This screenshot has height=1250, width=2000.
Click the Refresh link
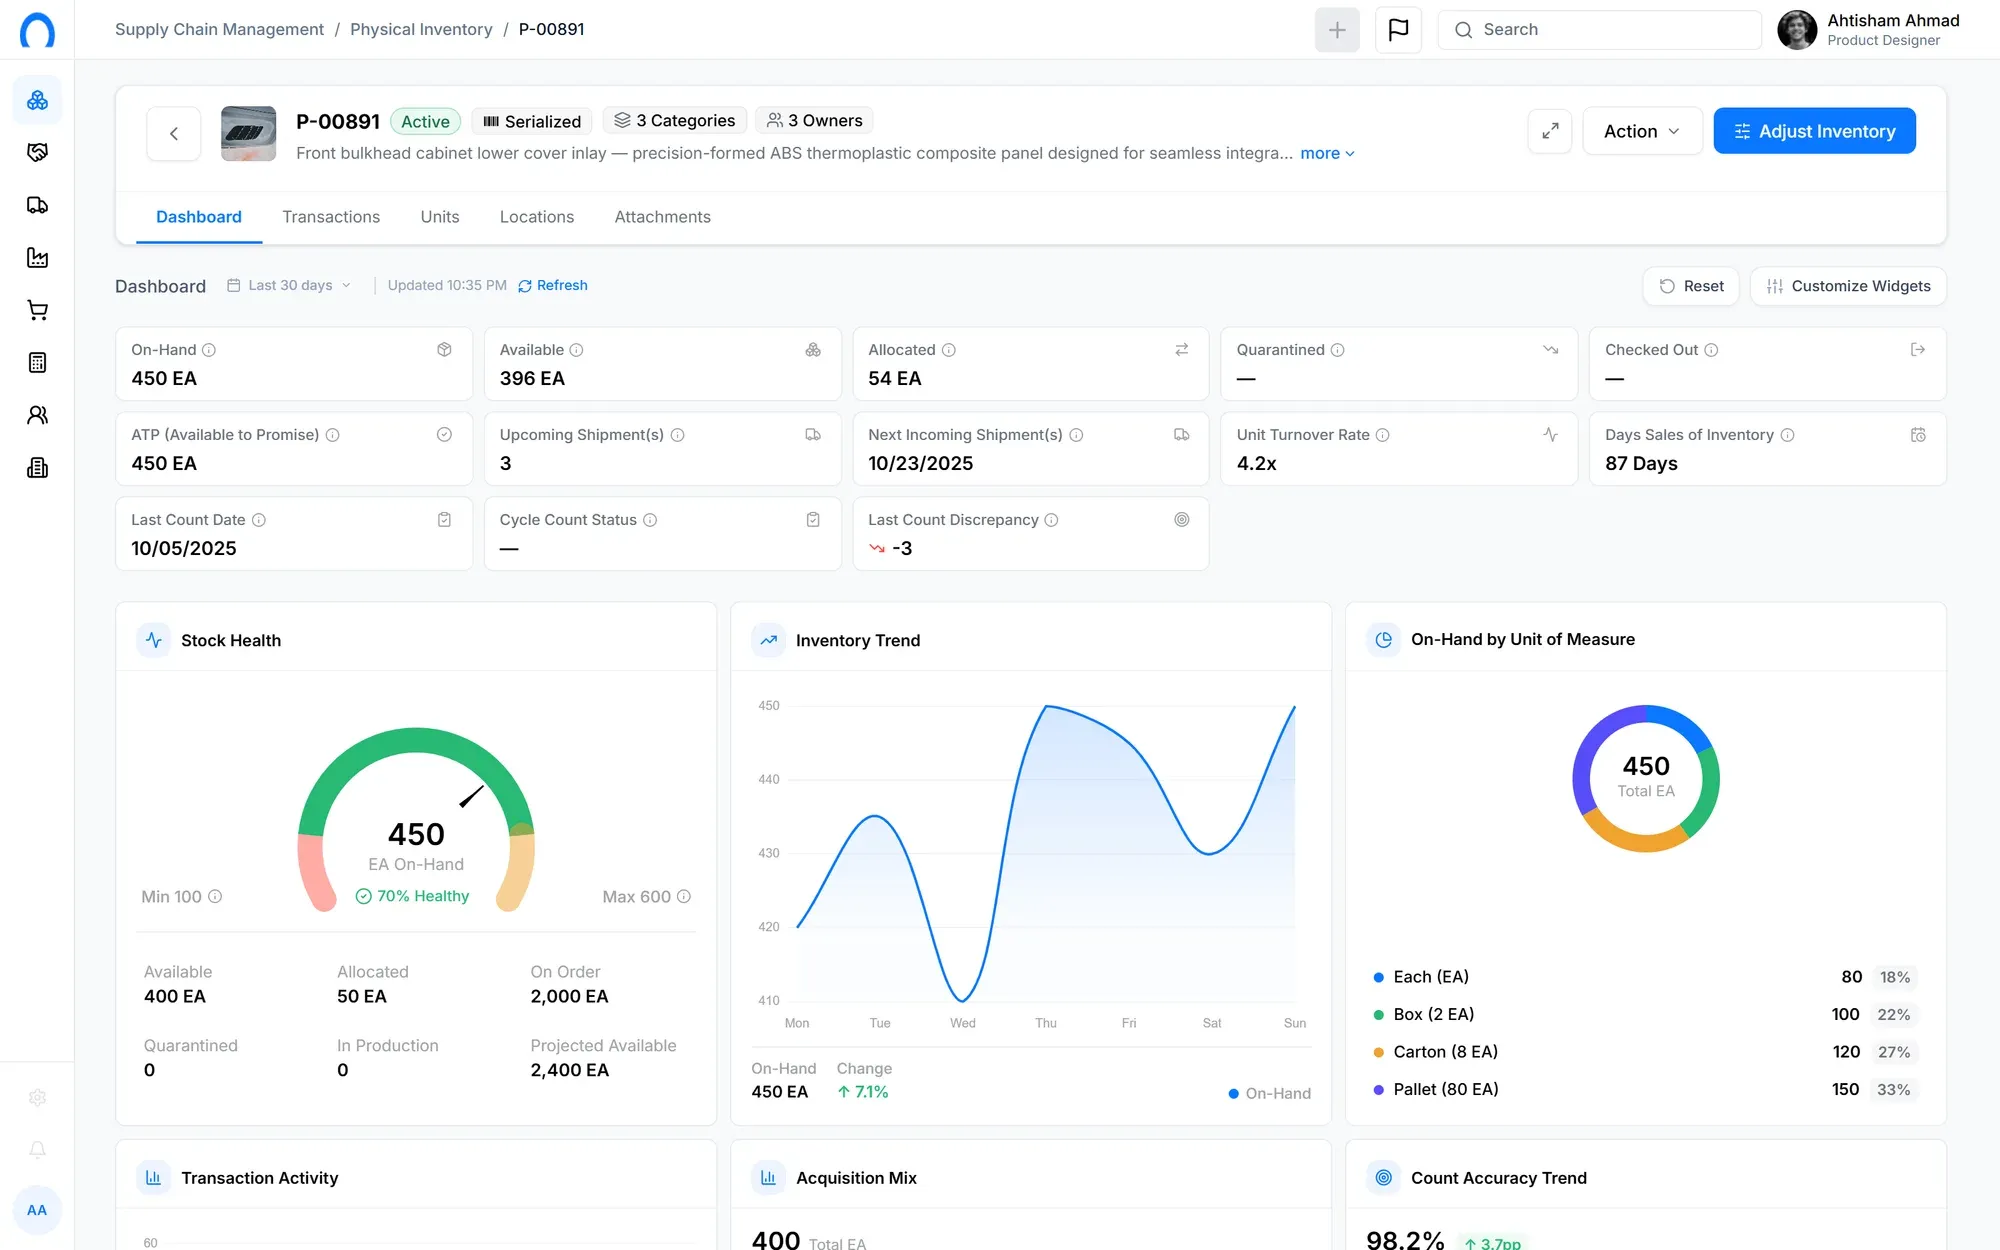[x=553, y=285]
